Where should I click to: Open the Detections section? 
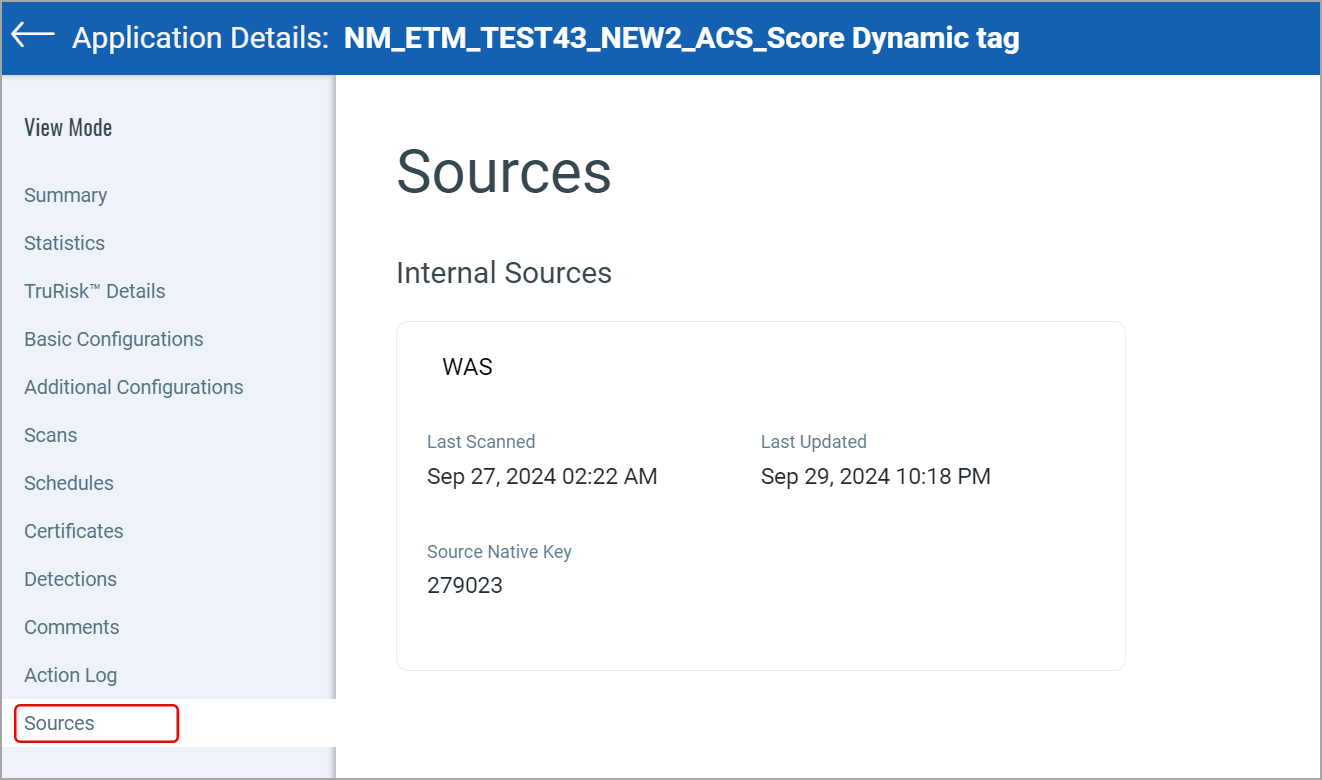point(70,579)
